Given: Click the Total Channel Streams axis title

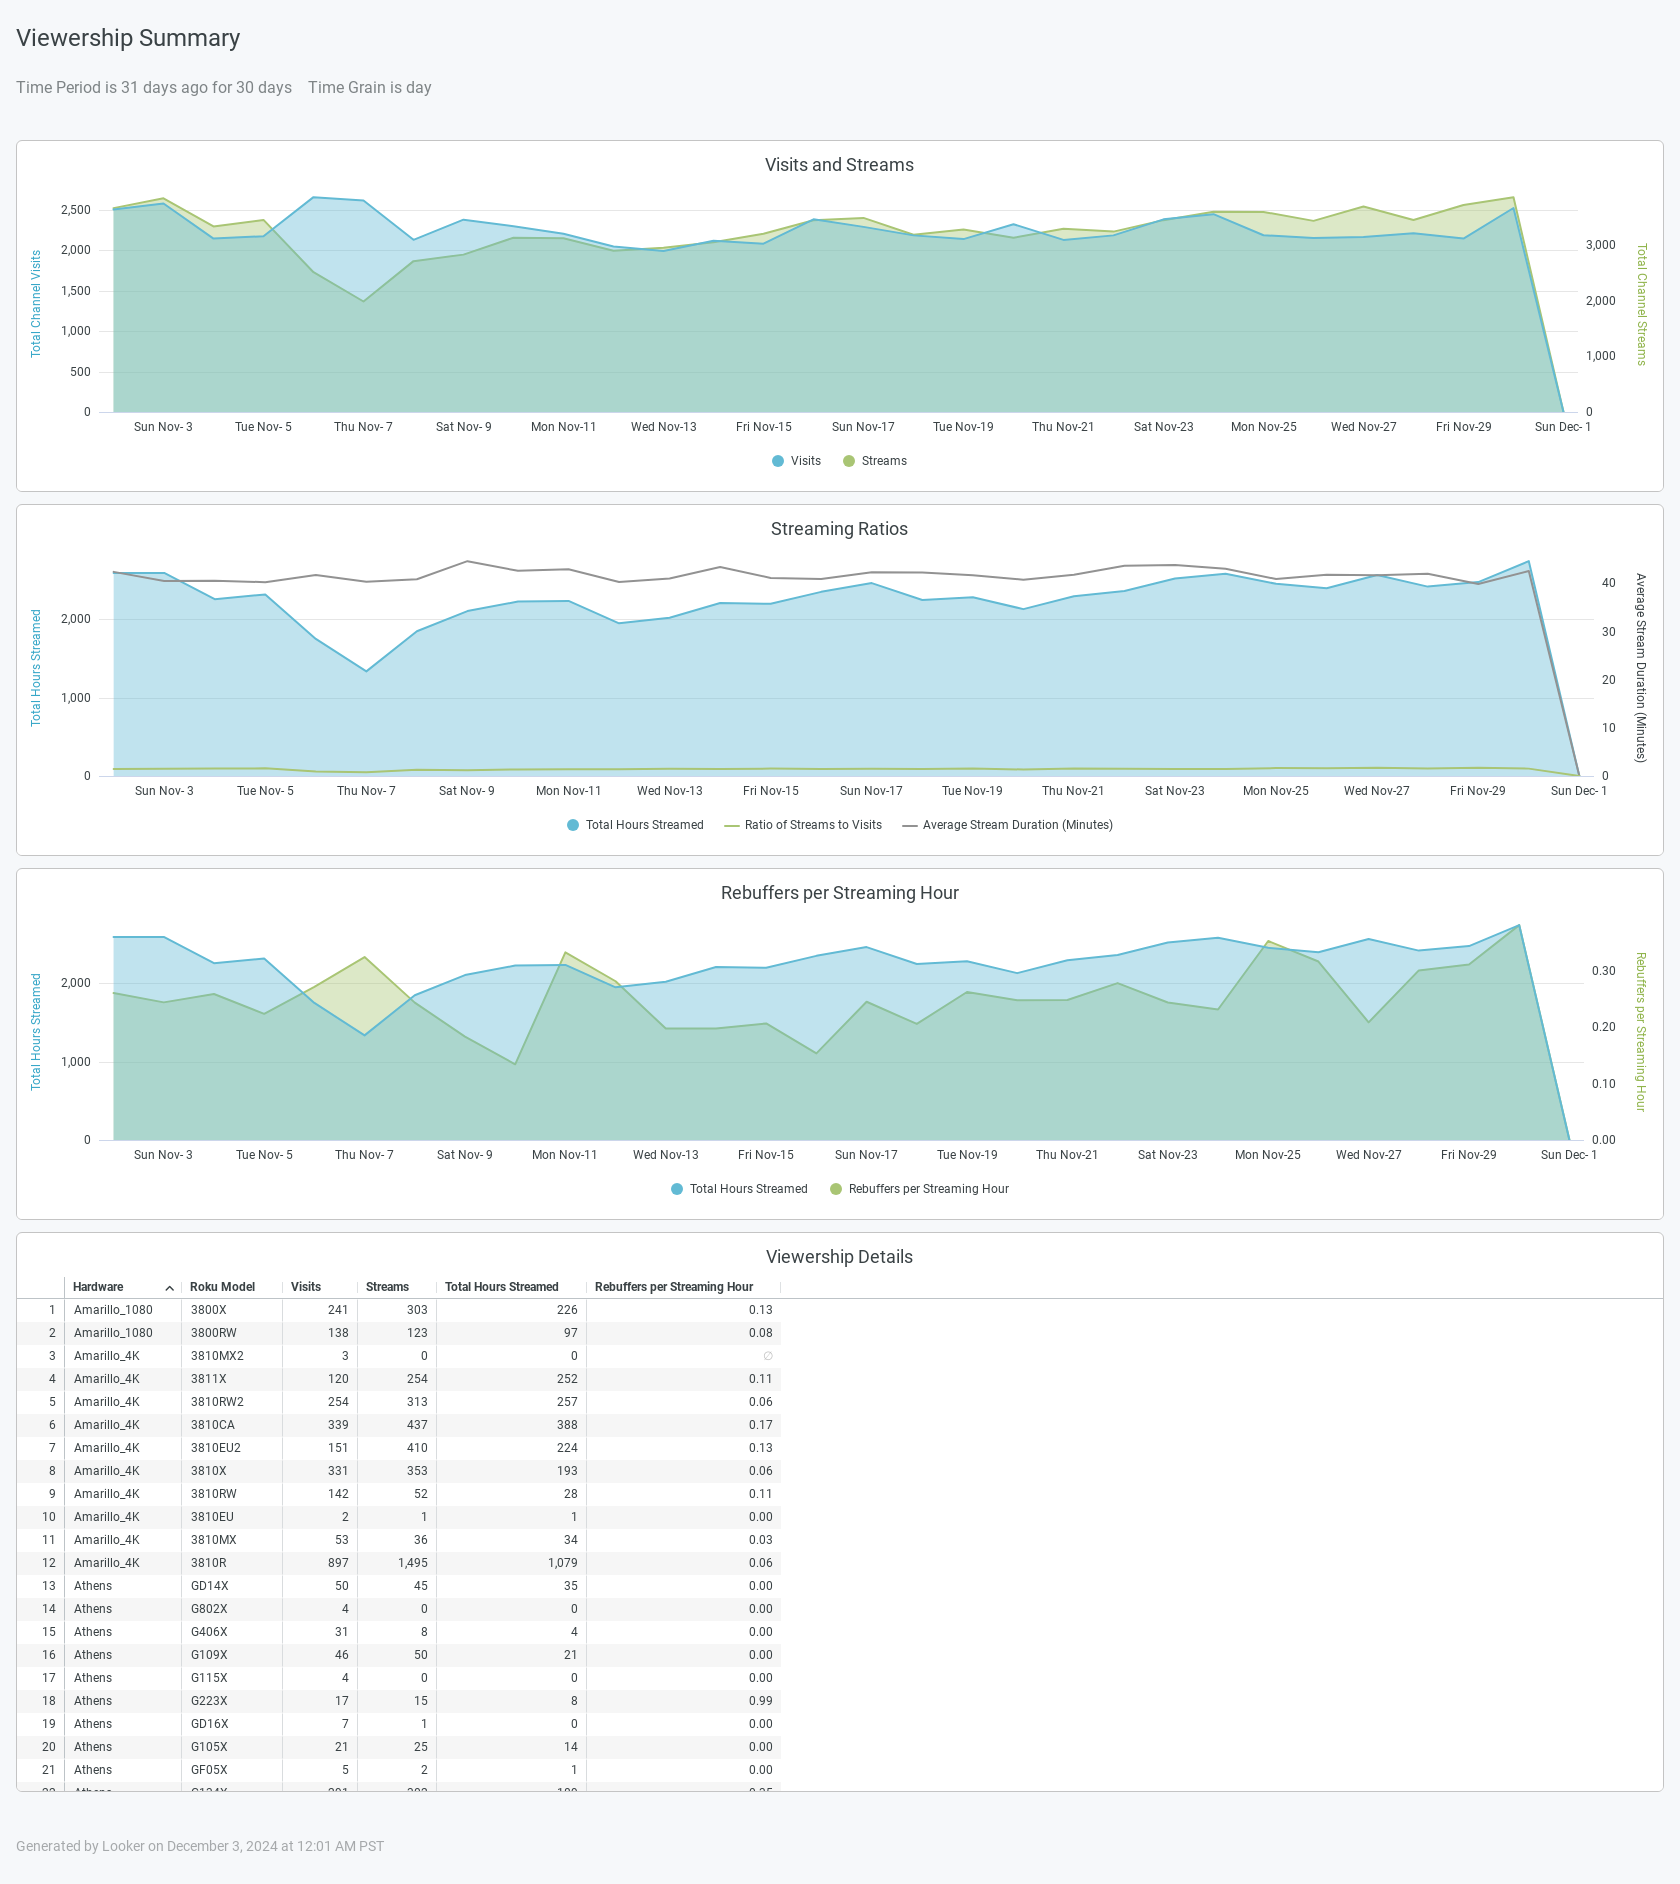Looking at the screenshot, I should 1641,305.
